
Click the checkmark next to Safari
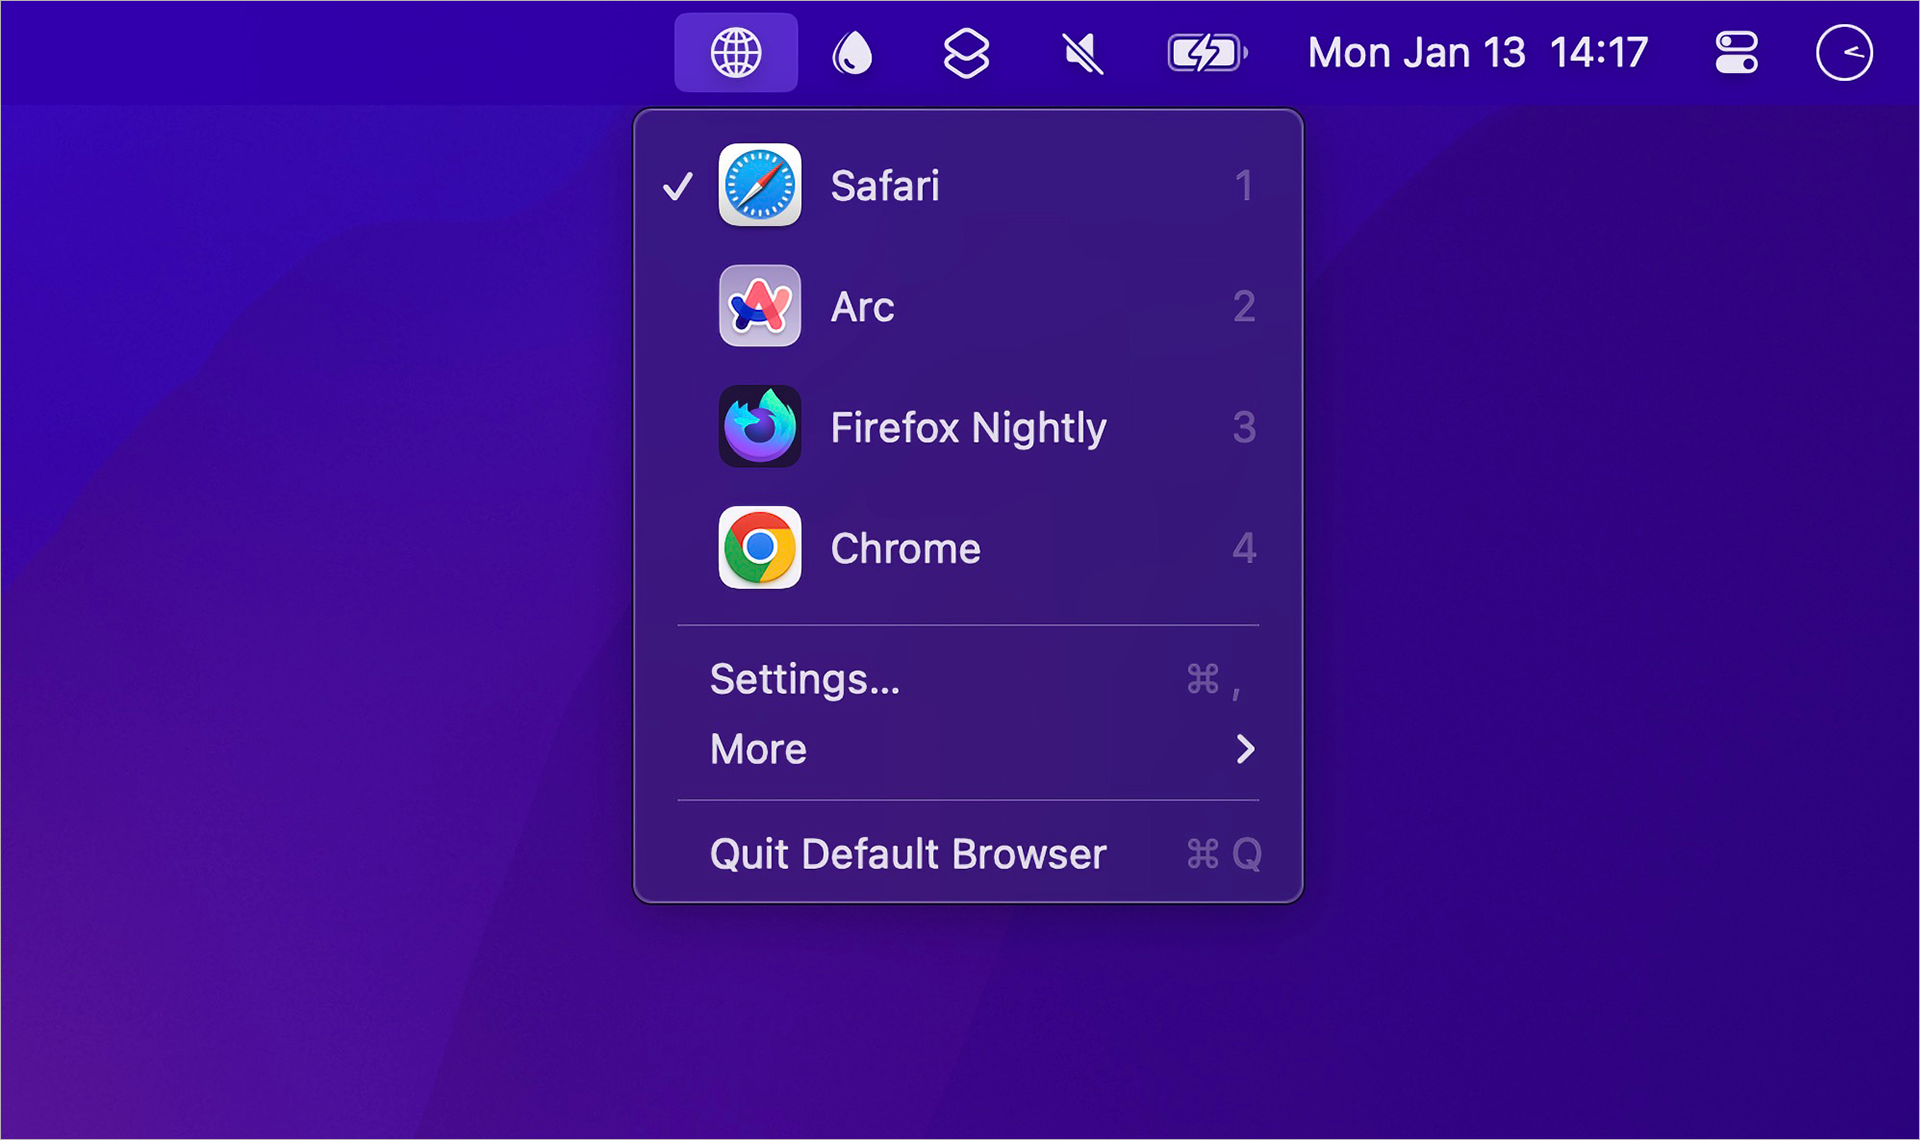coord(678,186)
